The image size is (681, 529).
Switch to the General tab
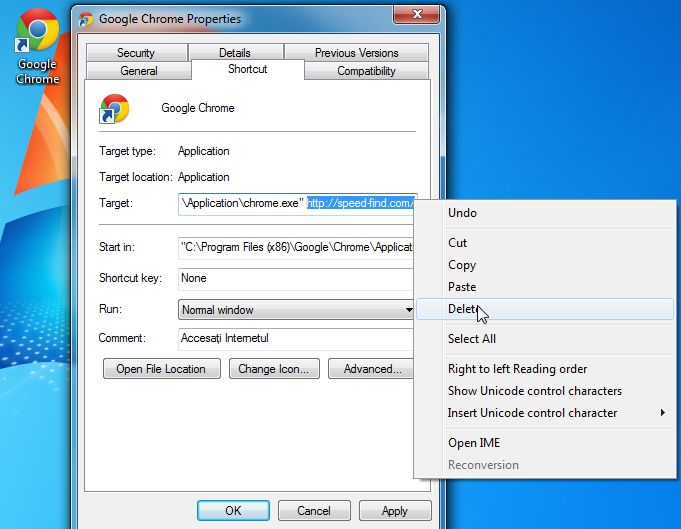point(139,71)
